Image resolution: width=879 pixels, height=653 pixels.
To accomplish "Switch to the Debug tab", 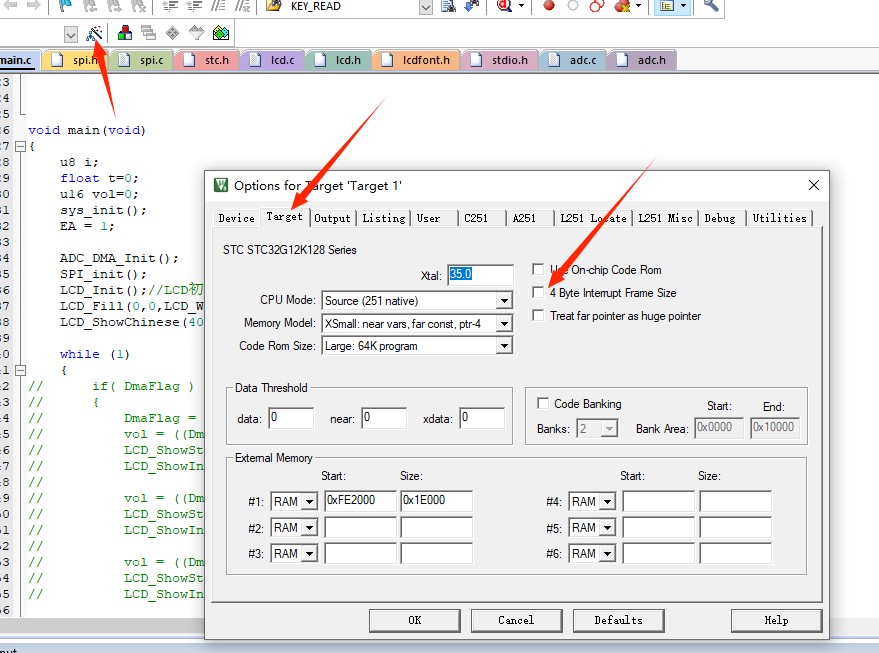I will [720, 218].
